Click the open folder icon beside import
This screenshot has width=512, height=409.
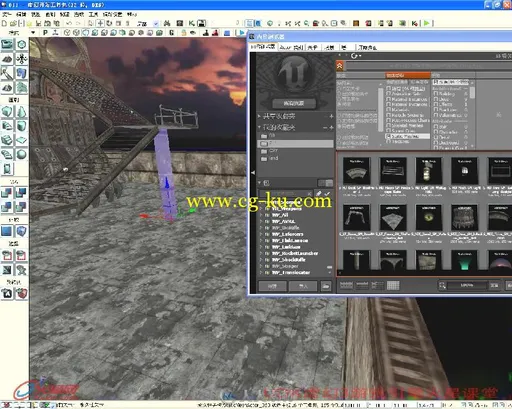[326, 286]
